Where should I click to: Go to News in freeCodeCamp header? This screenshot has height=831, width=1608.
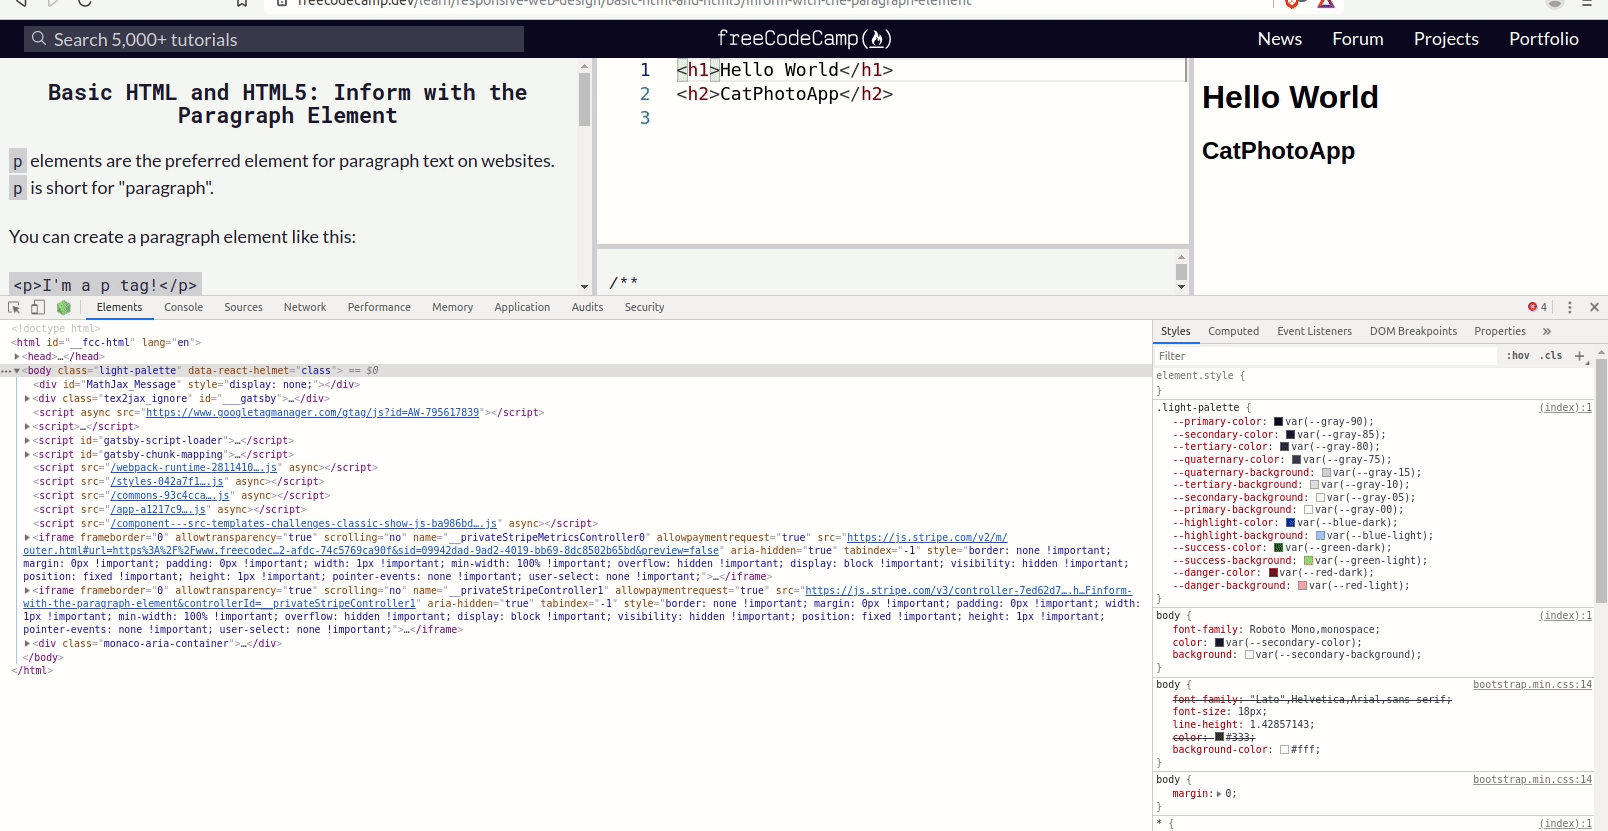point(1280,39)
